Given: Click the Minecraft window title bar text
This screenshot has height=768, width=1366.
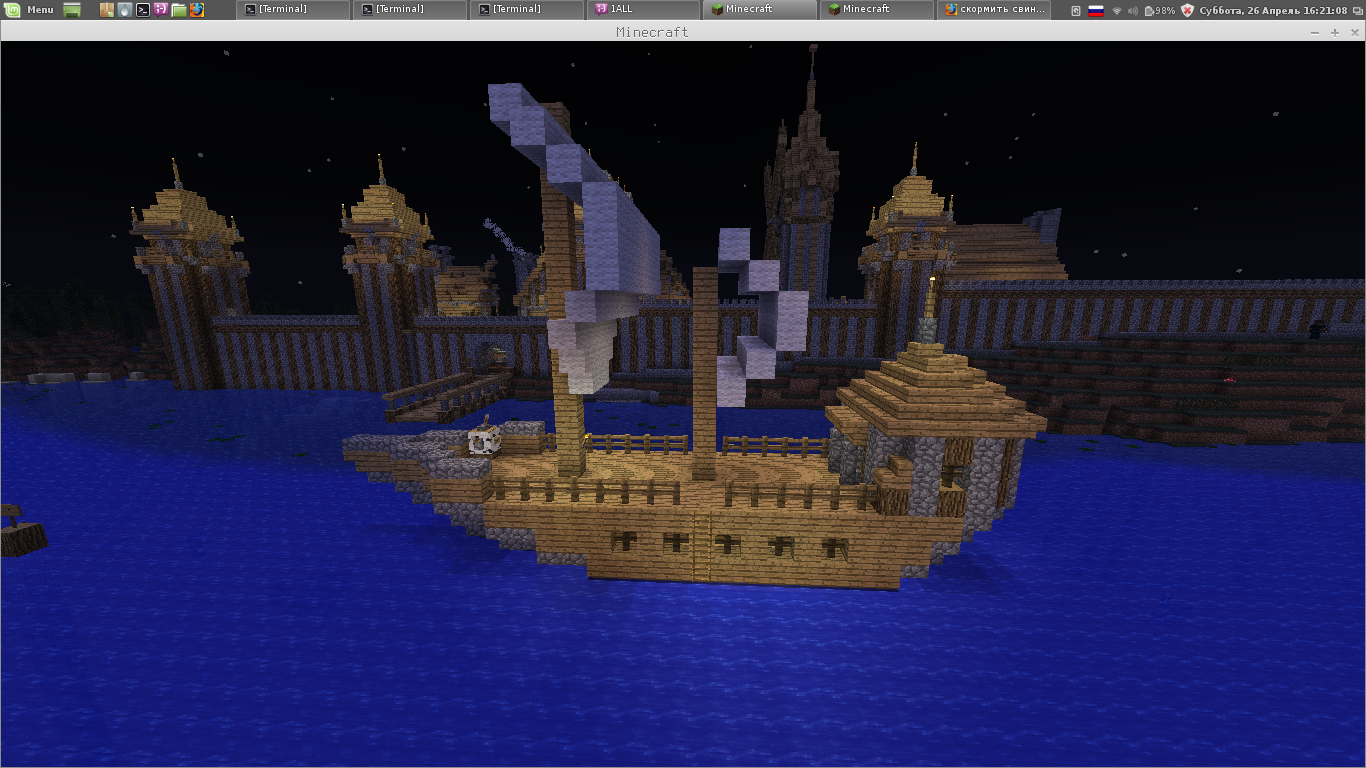Looking at the screenshot, I should [652, 33].
